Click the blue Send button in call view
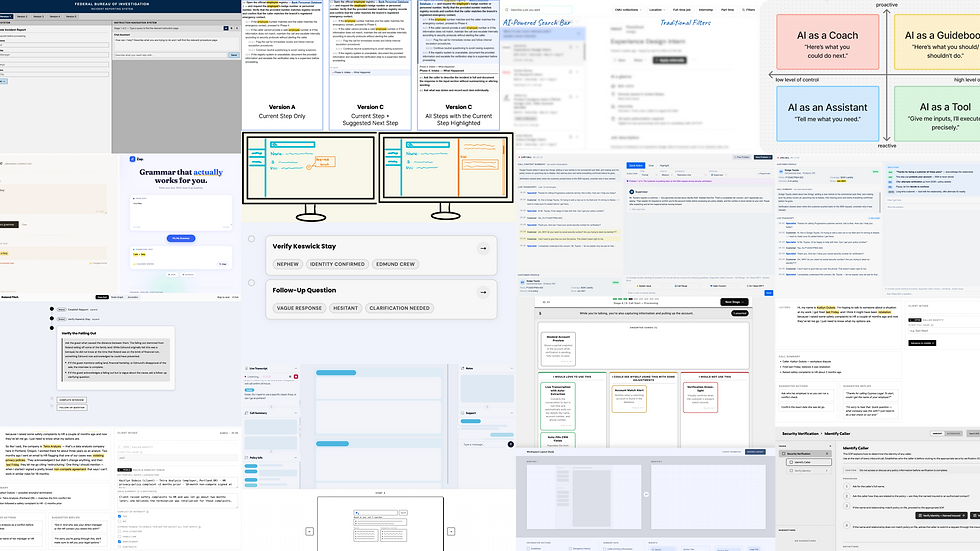Image resolution: width=980 pixels, height=551 pixels. tap(769, 292)
